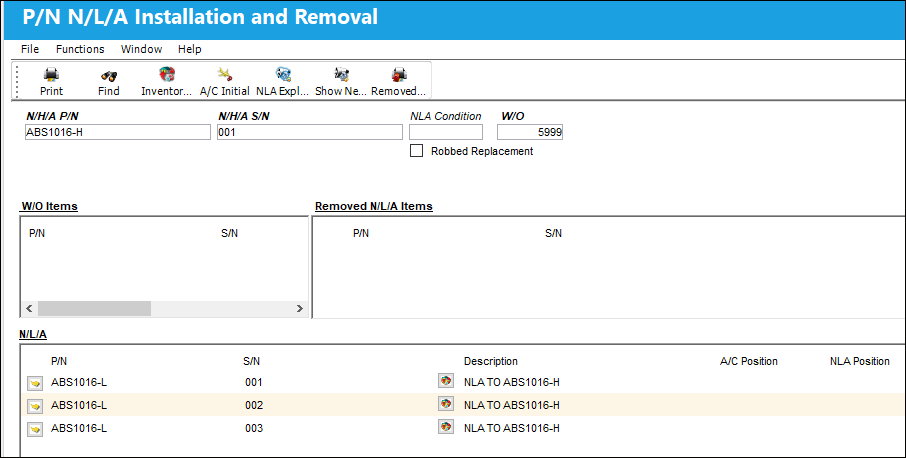Click S/N header in Removed N/L/A Items
The image size is (906, 458).
(x=554, y=233)
